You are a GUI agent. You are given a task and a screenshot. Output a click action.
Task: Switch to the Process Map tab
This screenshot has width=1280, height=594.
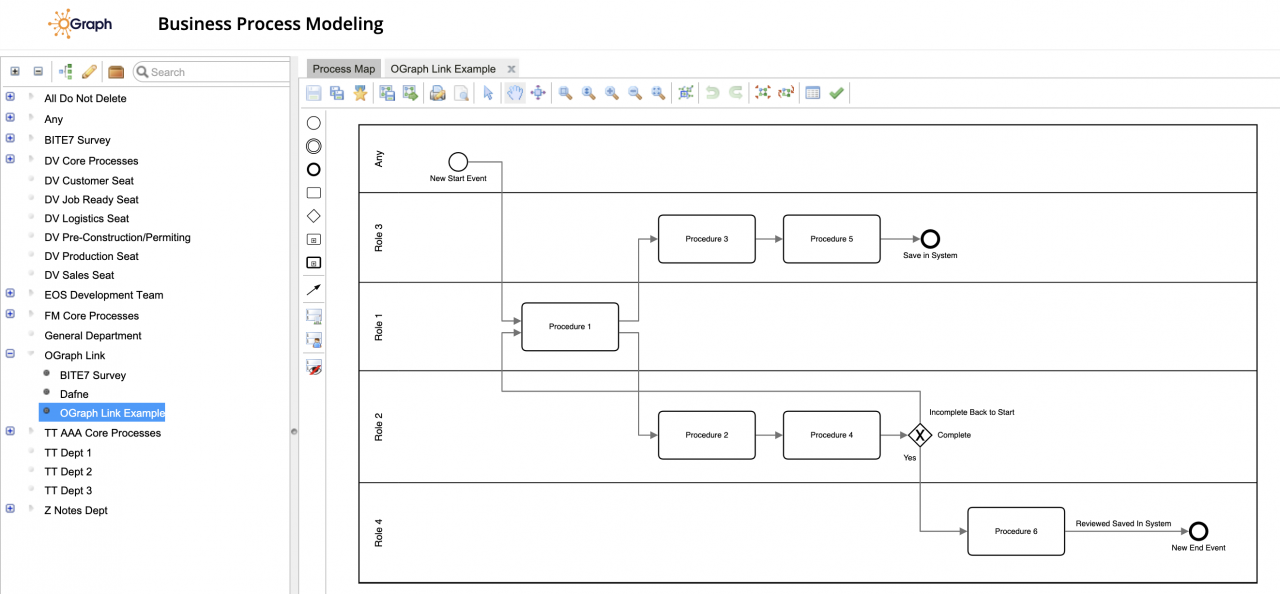(x=343, y=68)
